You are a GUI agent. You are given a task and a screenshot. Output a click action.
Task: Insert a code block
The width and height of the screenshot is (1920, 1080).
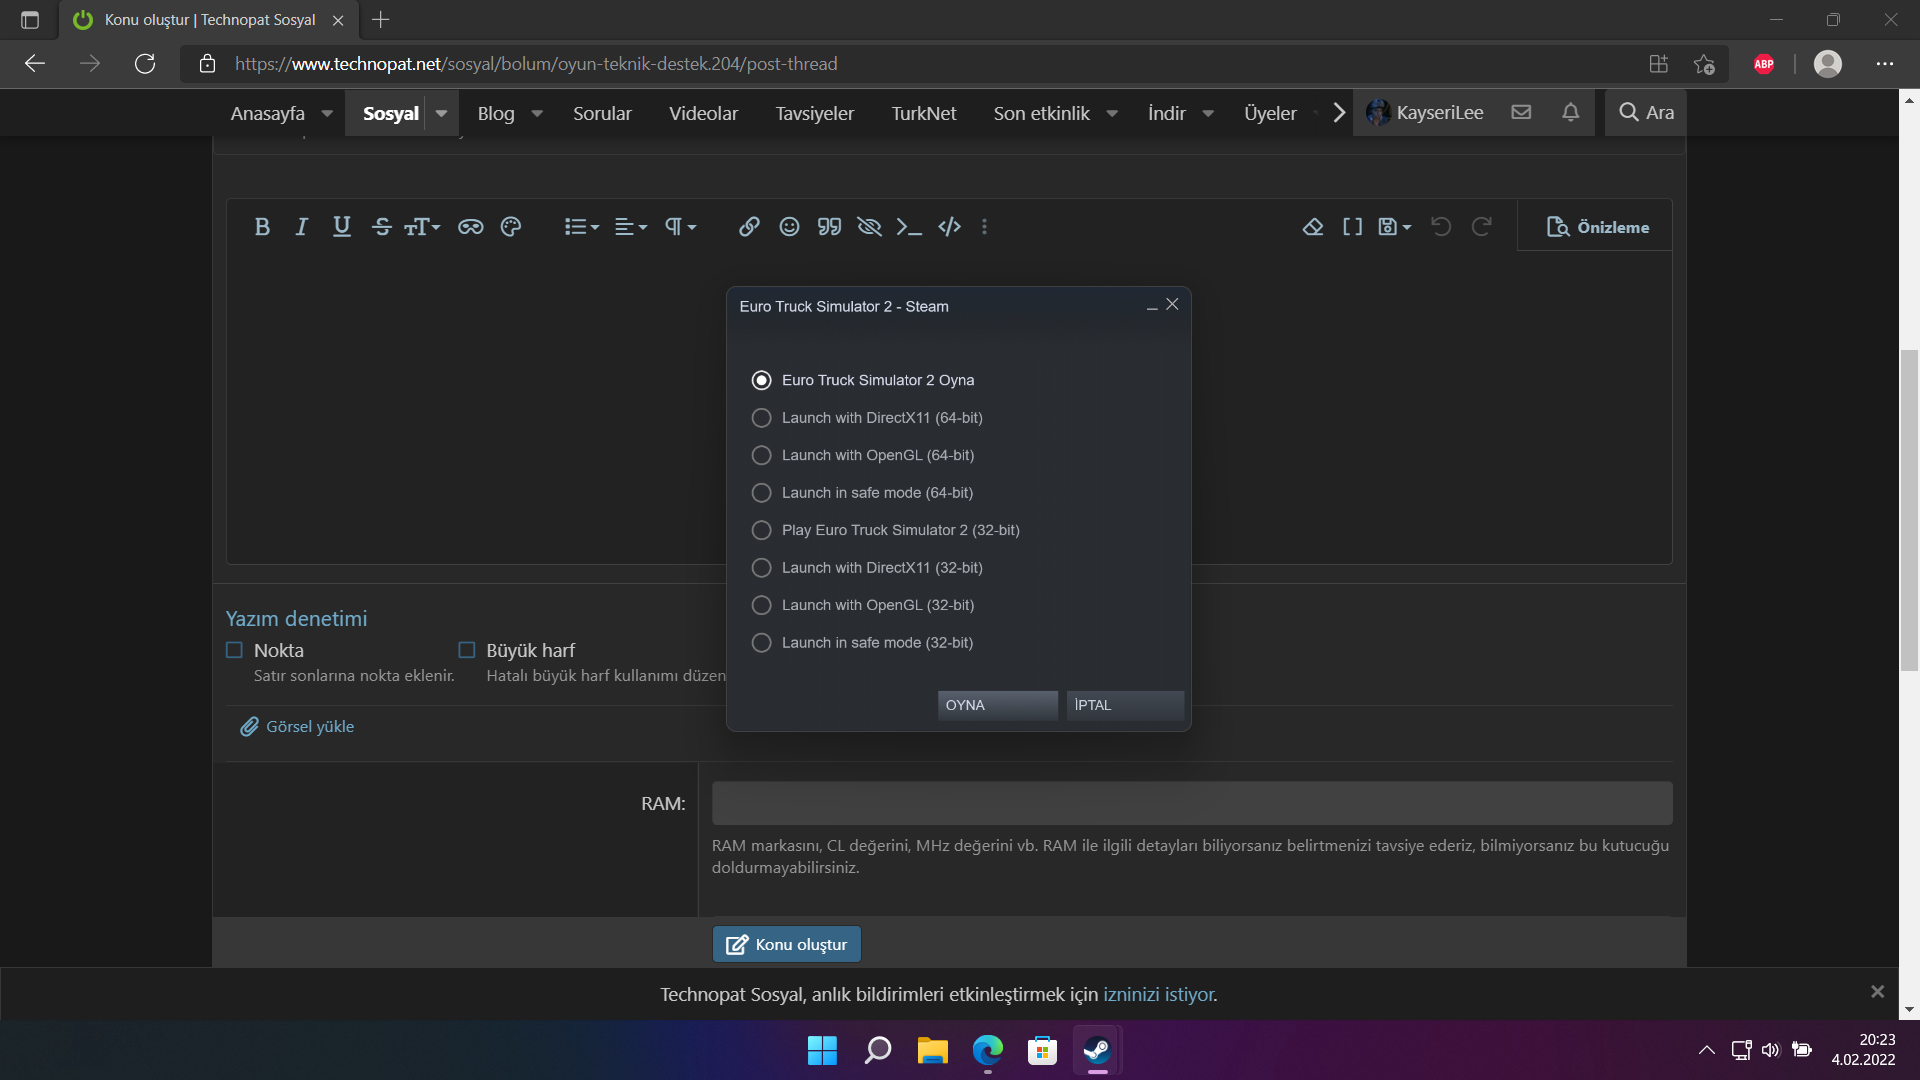click(x=949, y=227)
